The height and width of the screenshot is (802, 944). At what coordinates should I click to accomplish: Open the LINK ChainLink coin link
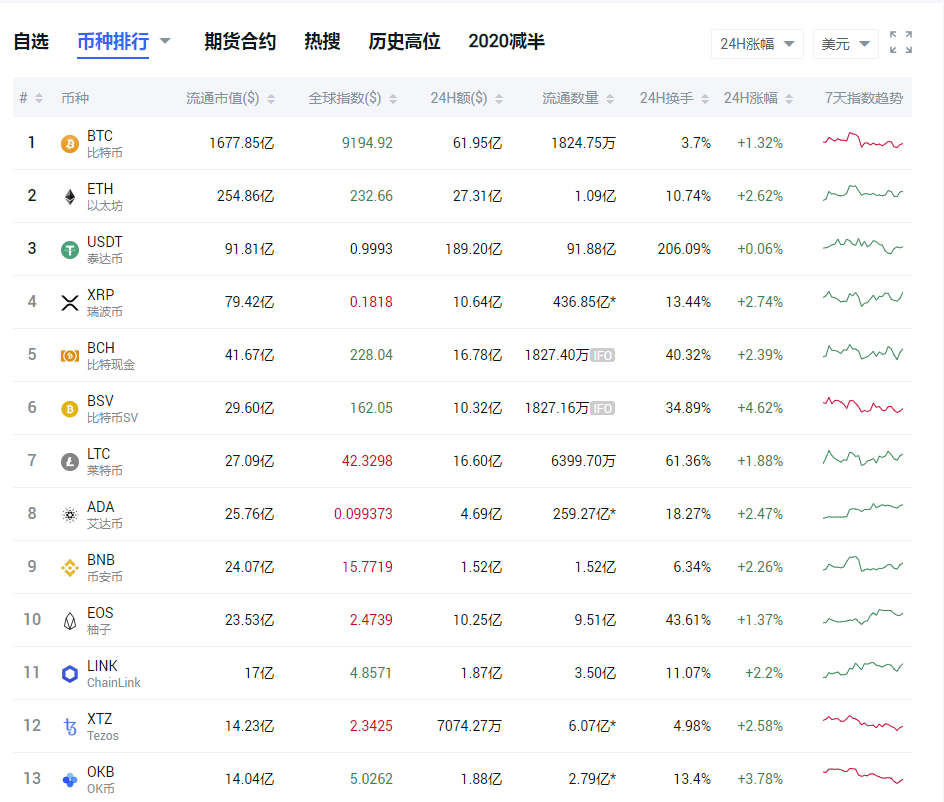point(113,674)
